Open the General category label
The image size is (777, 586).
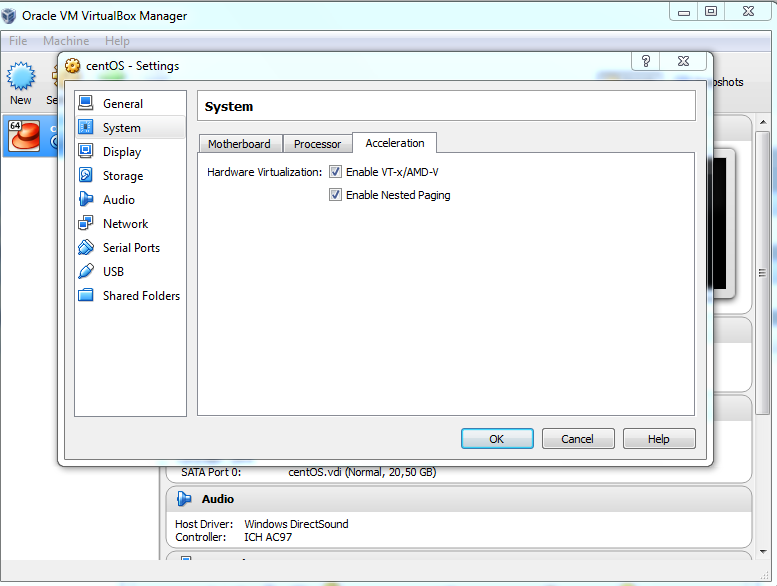pos(123,104)
